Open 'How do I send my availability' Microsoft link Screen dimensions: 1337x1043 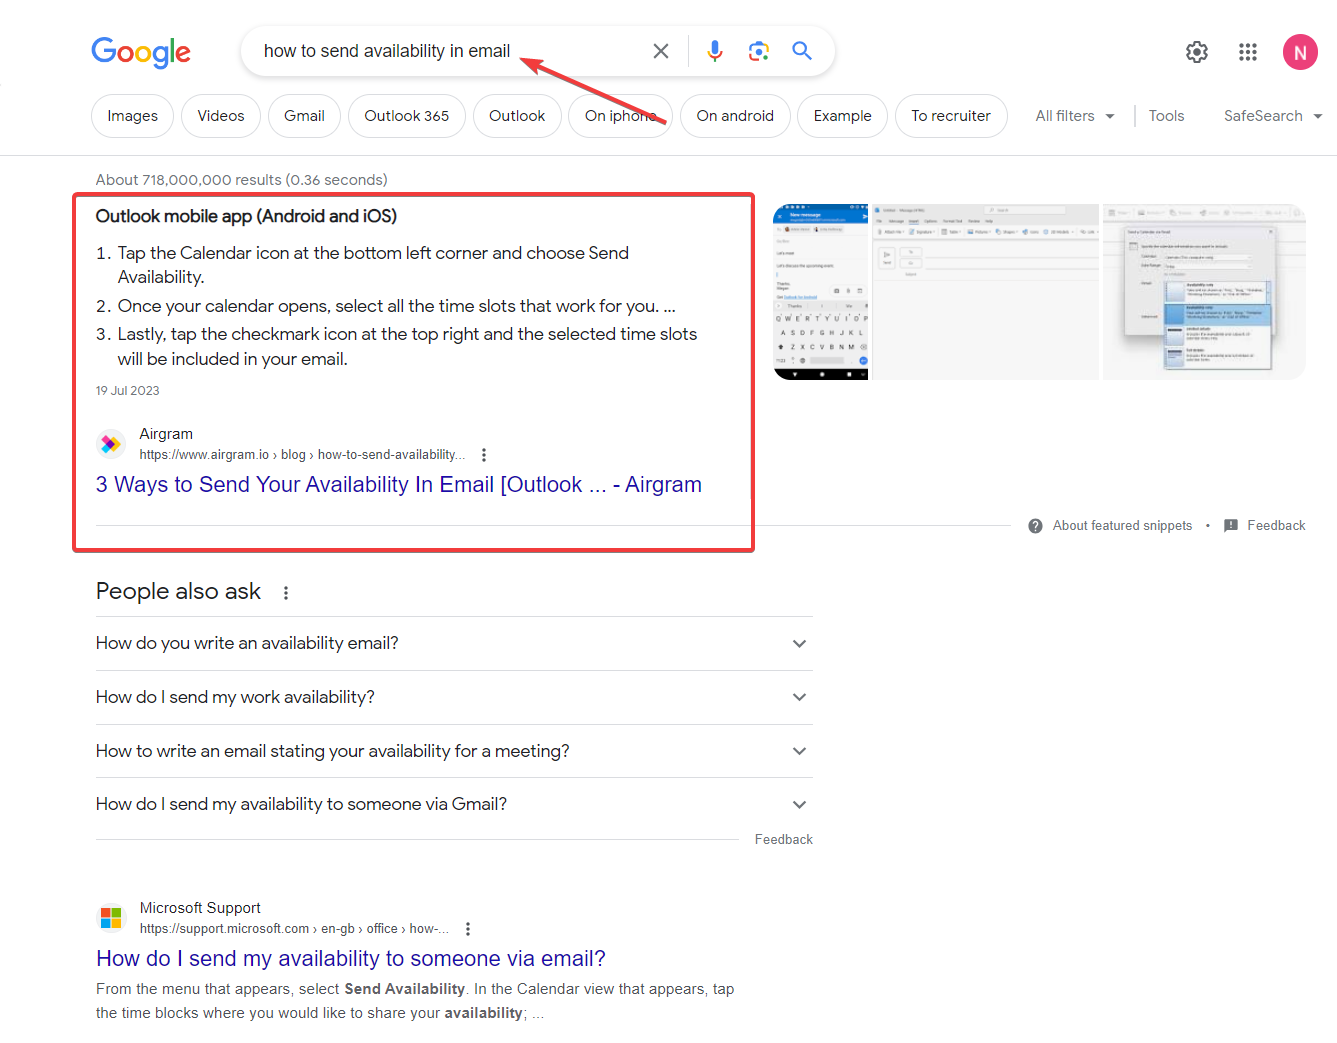[x=351, y=959]
